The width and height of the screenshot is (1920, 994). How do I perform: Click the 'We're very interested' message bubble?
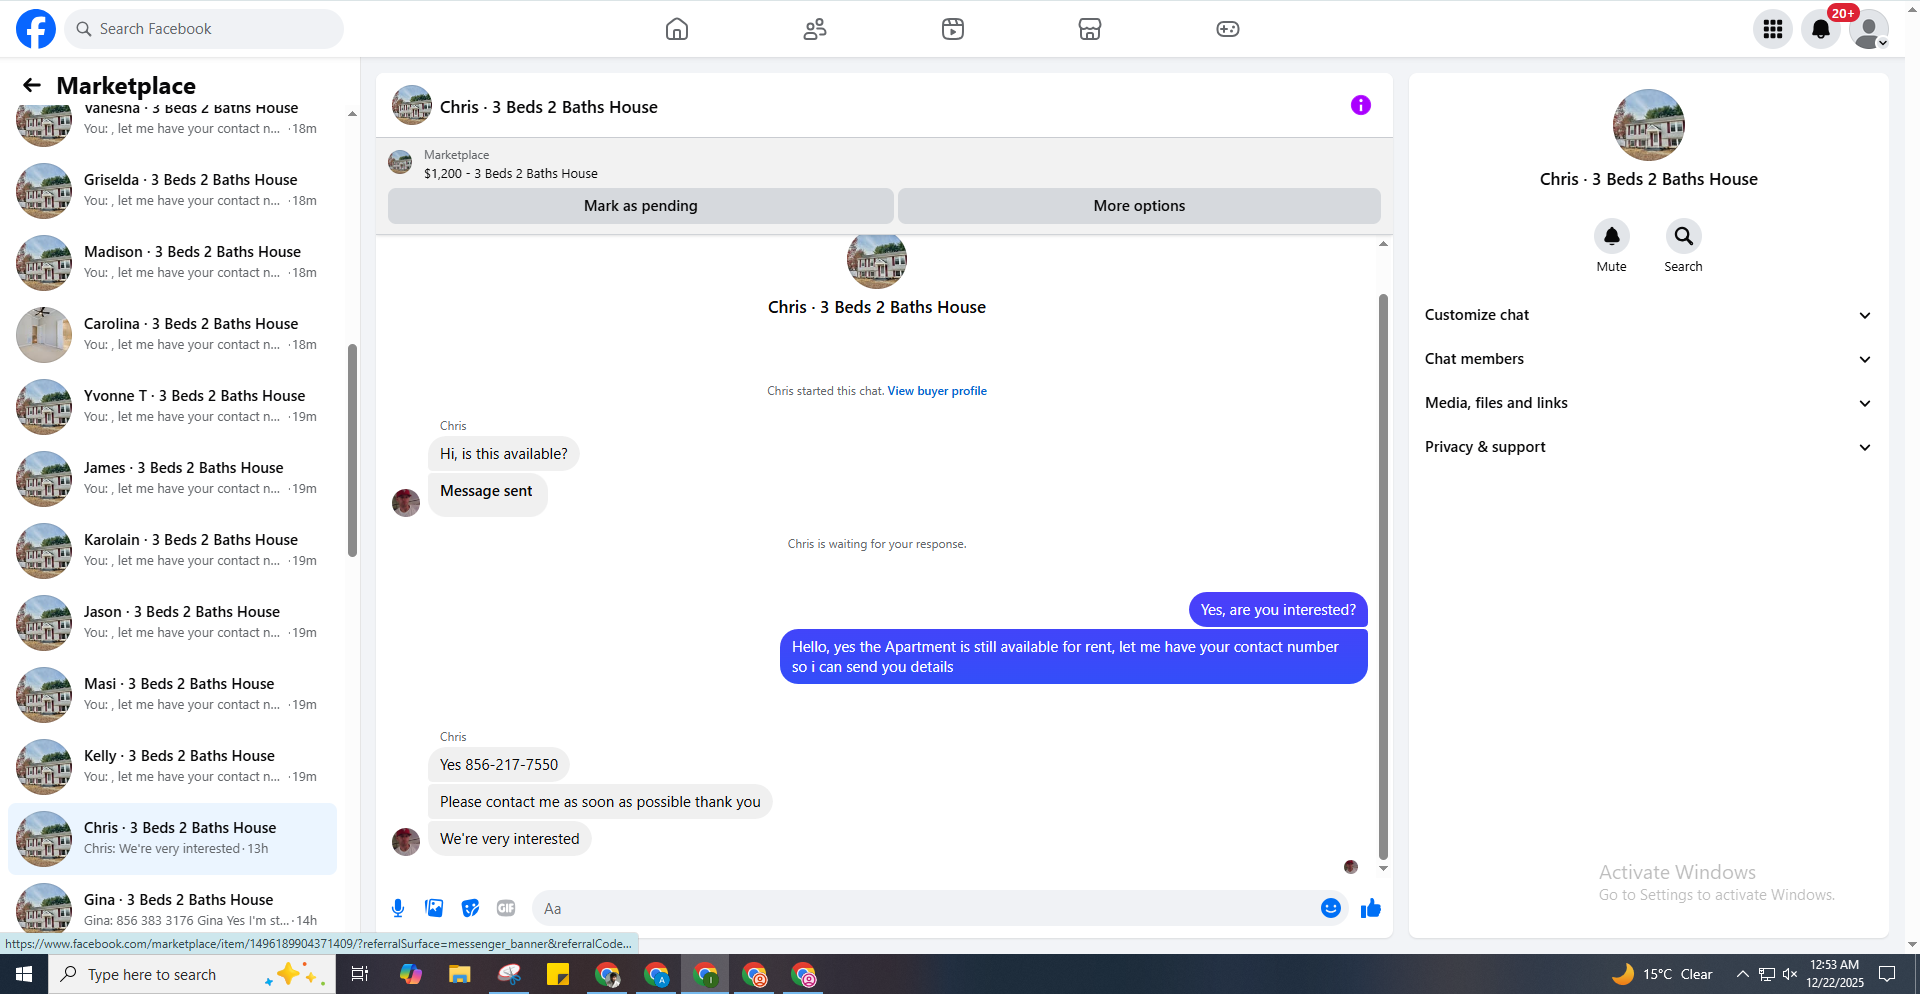click(510, 839)
